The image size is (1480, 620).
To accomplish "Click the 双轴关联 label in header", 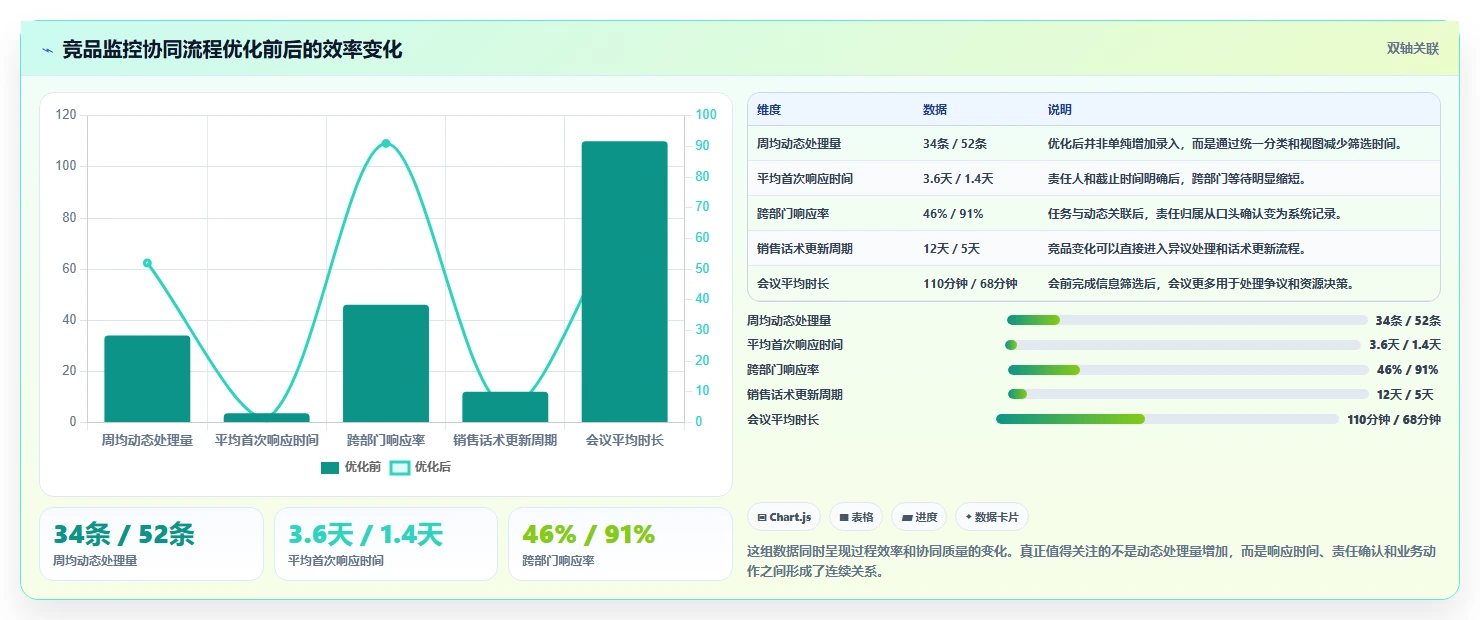I will click(1413, 49).
